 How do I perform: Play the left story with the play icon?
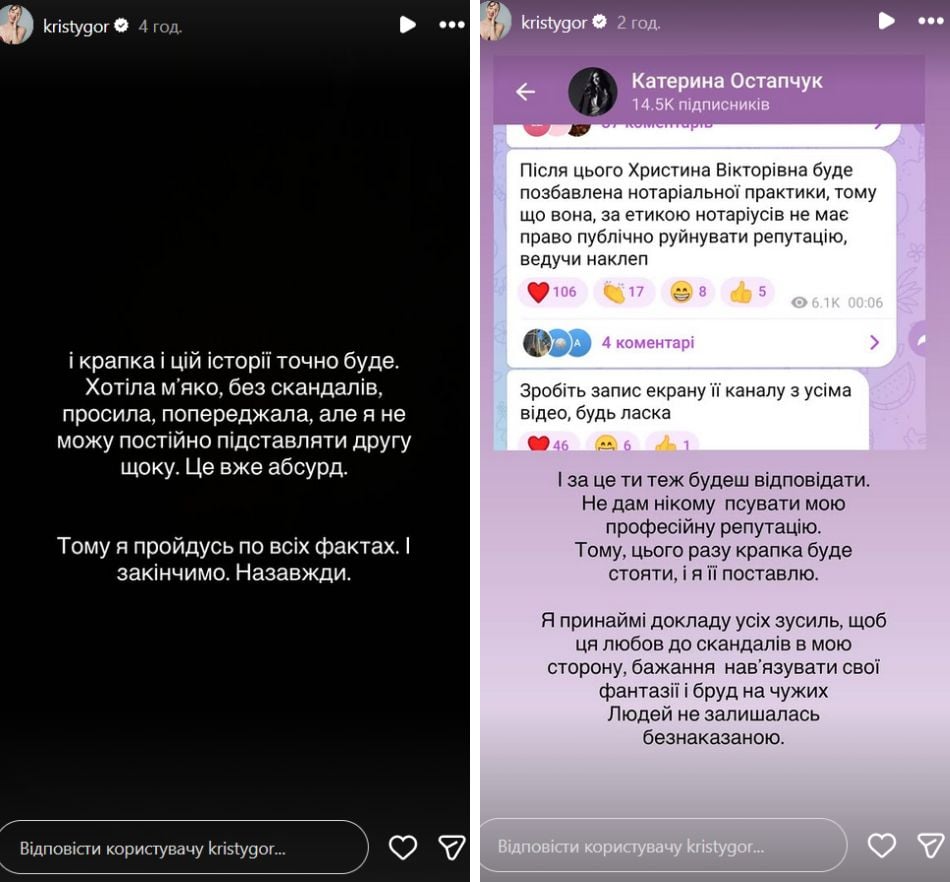point(408,25)
